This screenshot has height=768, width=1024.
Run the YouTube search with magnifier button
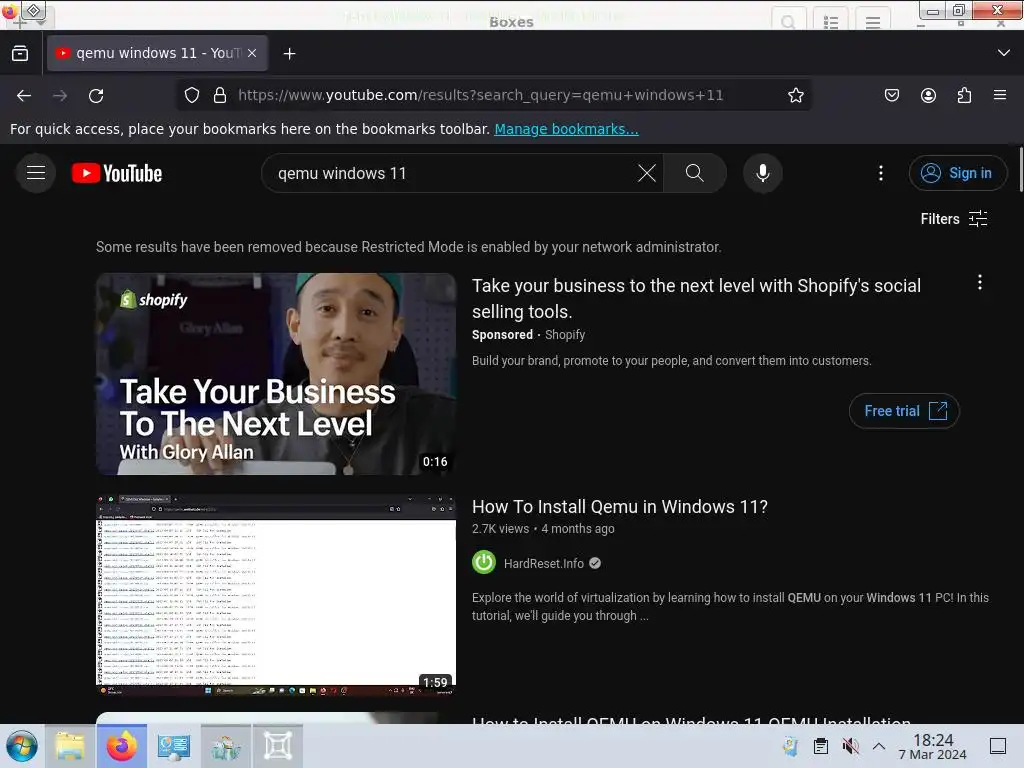(695, 173)
